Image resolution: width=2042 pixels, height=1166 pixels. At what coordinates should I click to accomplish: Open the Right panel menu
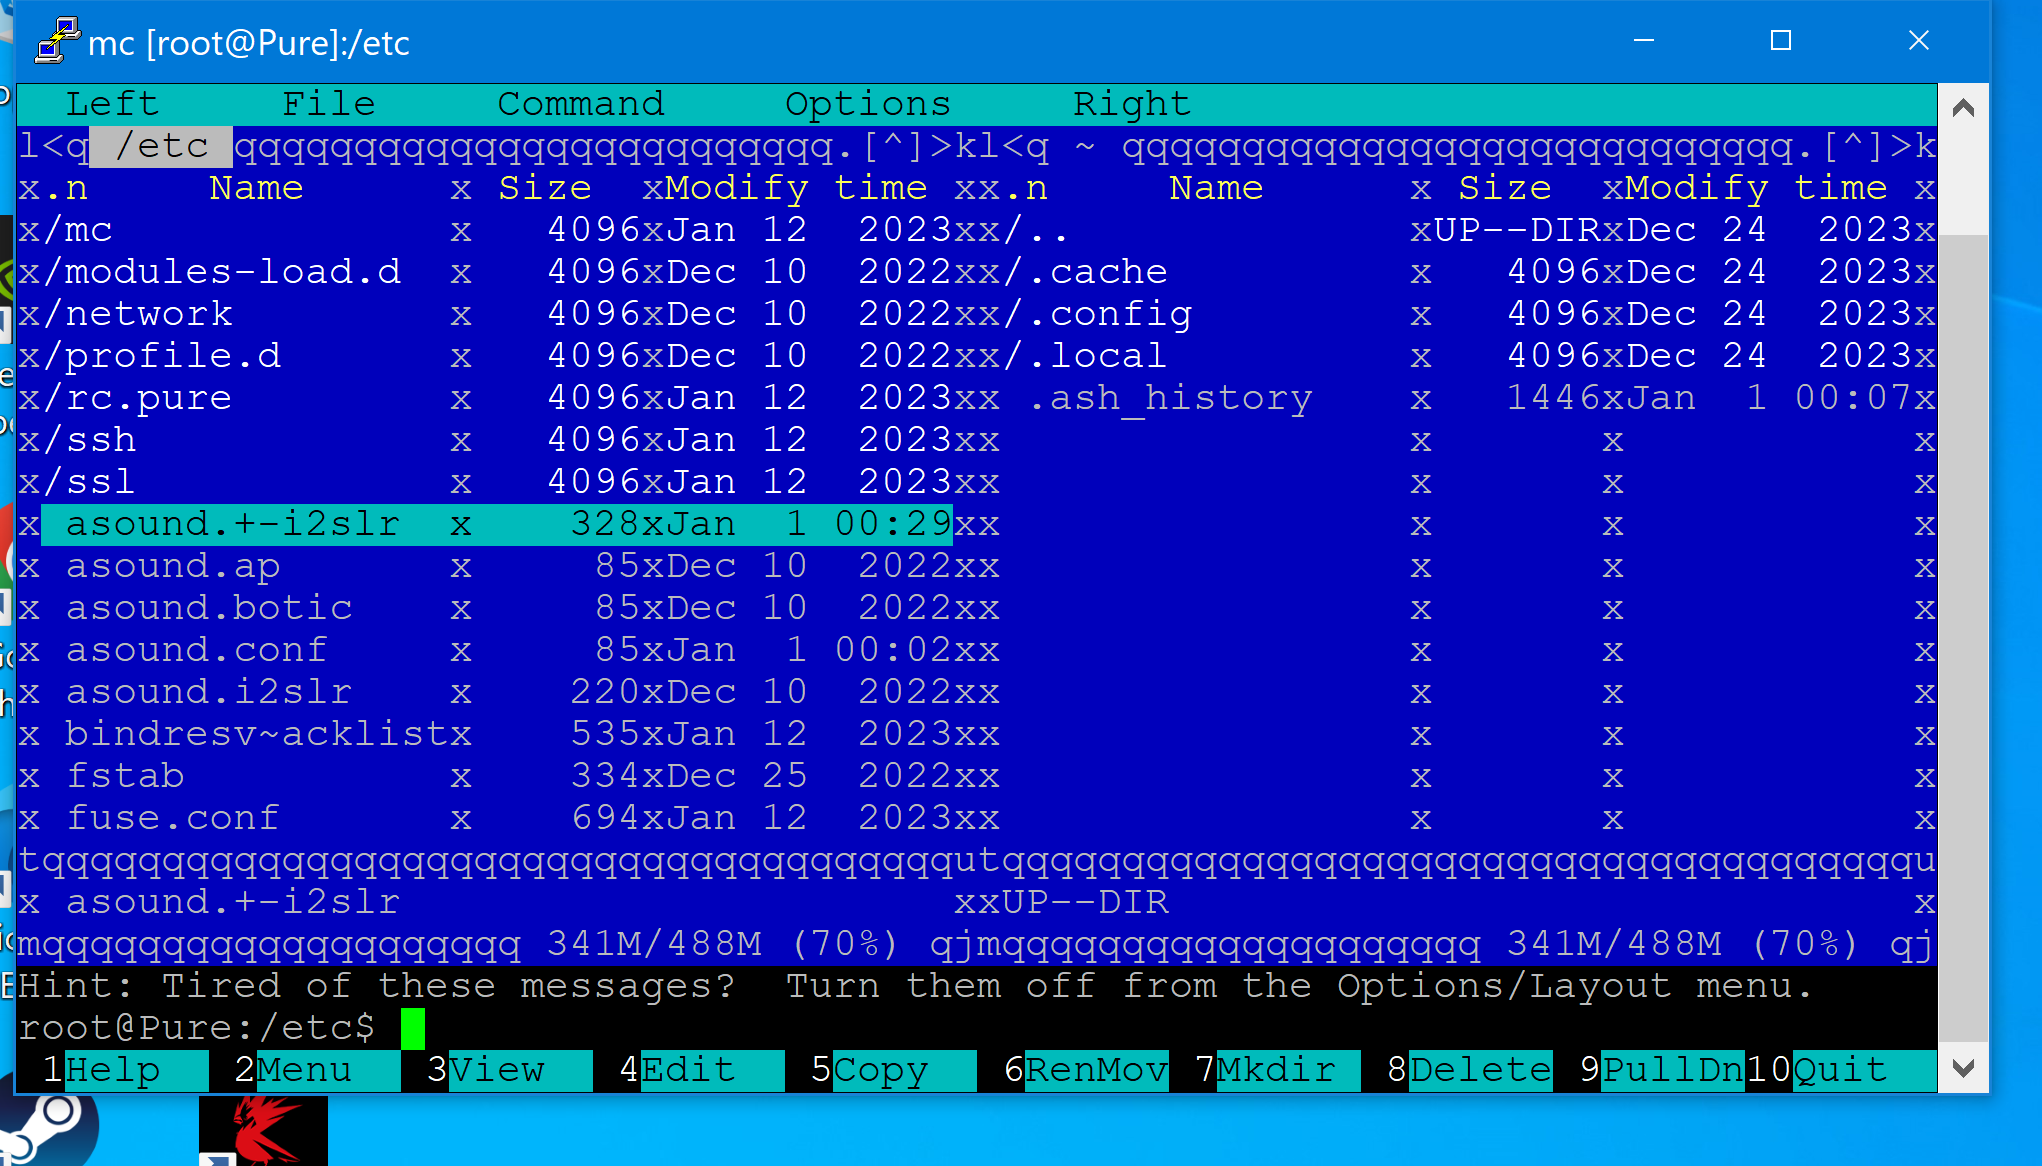1131,104
